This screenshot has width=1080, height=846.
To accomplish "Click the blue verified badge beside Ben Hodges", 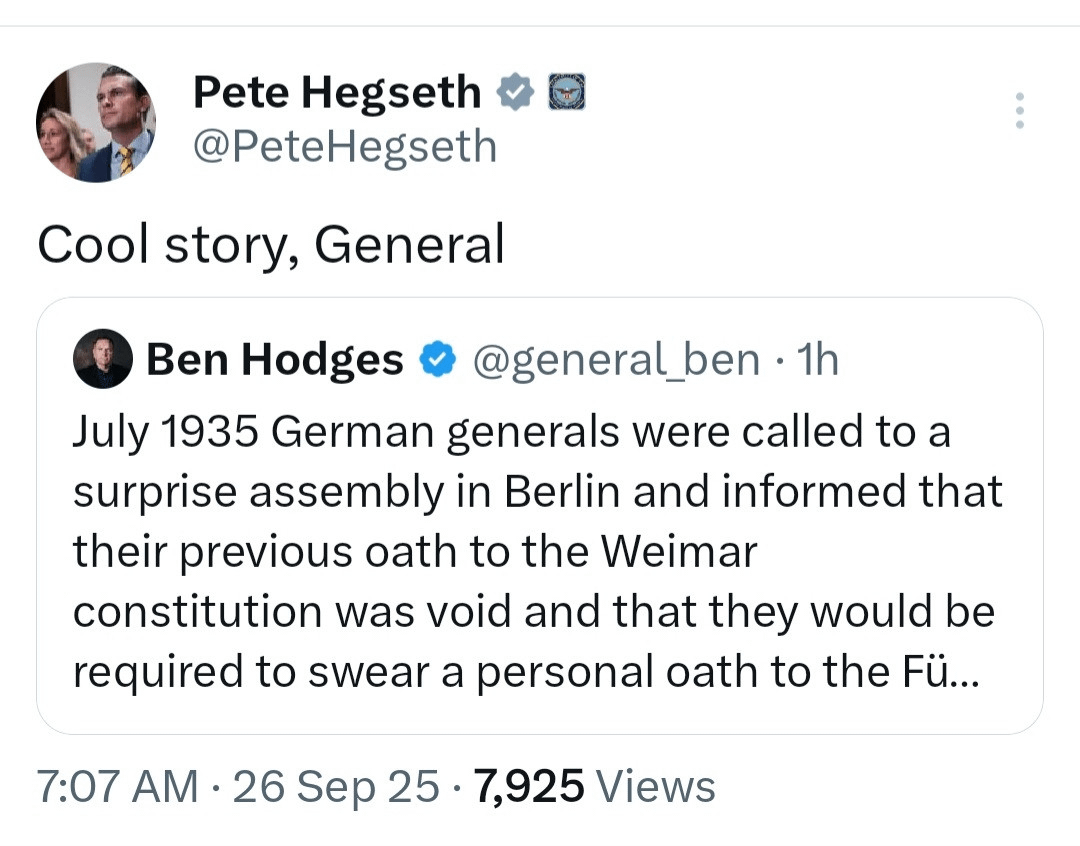I will (436, 360).
